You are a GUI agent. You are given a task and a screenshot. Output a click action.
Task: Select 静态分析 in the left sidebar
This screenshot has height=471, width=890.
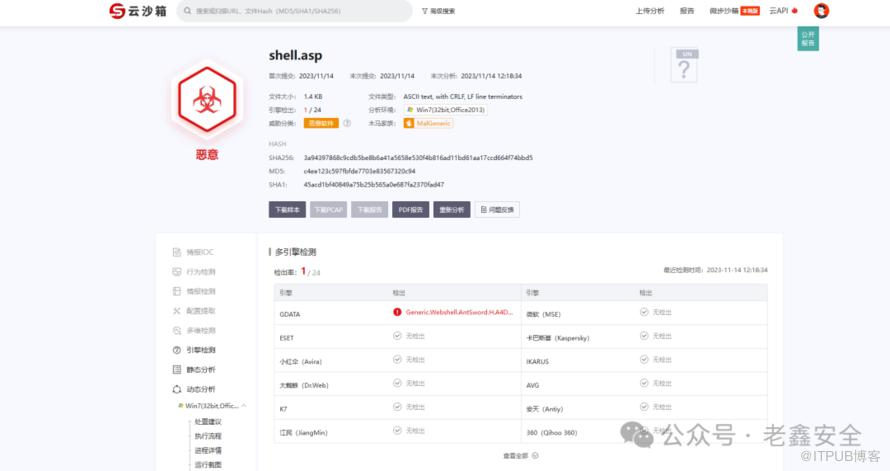(200, 370)
